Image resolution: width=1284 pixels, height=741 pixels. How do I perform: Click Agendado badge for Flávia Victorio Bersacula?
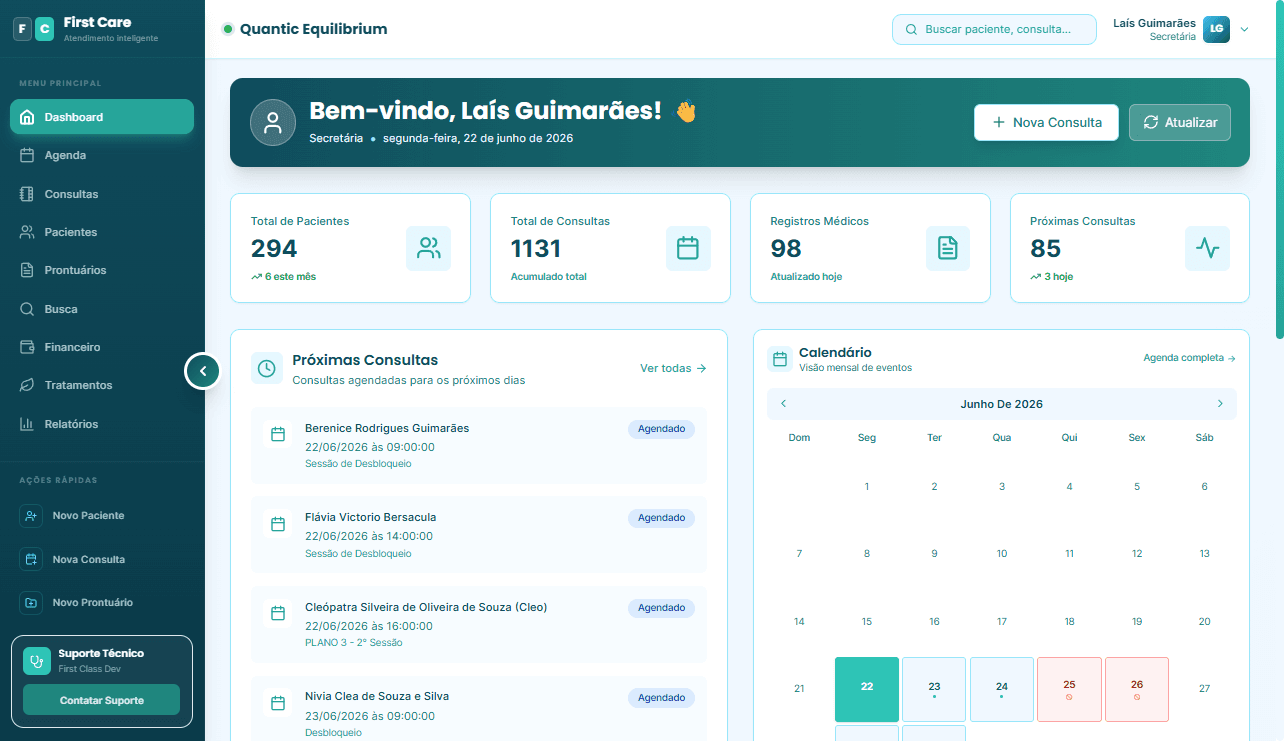661,518
